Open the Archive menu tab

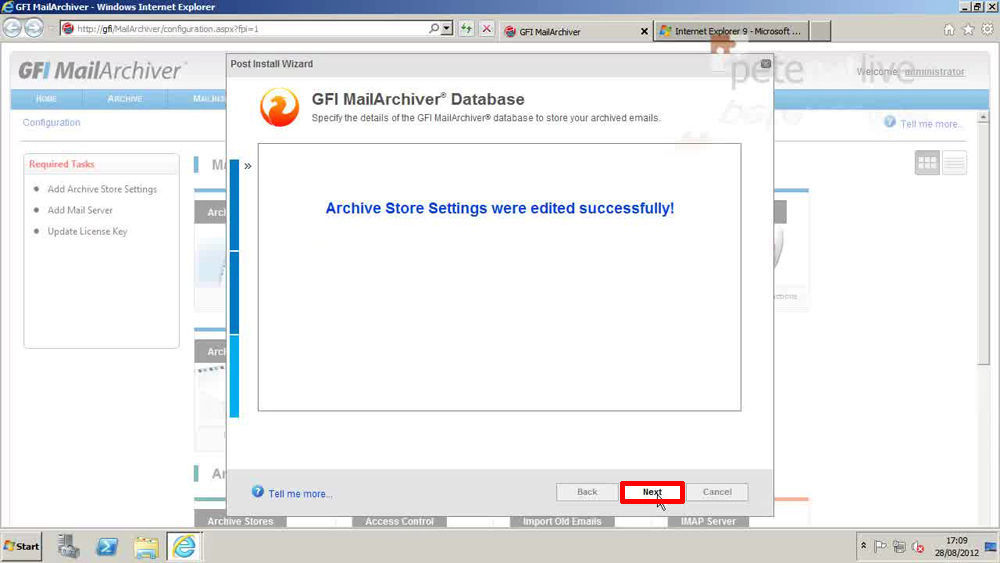pos(125,99)
